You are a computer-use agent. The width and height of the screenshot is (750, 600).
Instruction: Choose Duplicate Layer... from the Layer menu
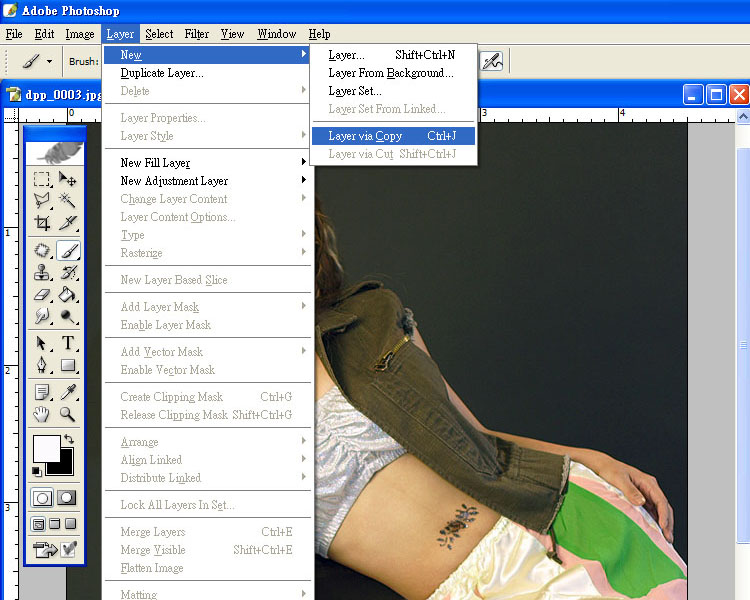[162, 73]
